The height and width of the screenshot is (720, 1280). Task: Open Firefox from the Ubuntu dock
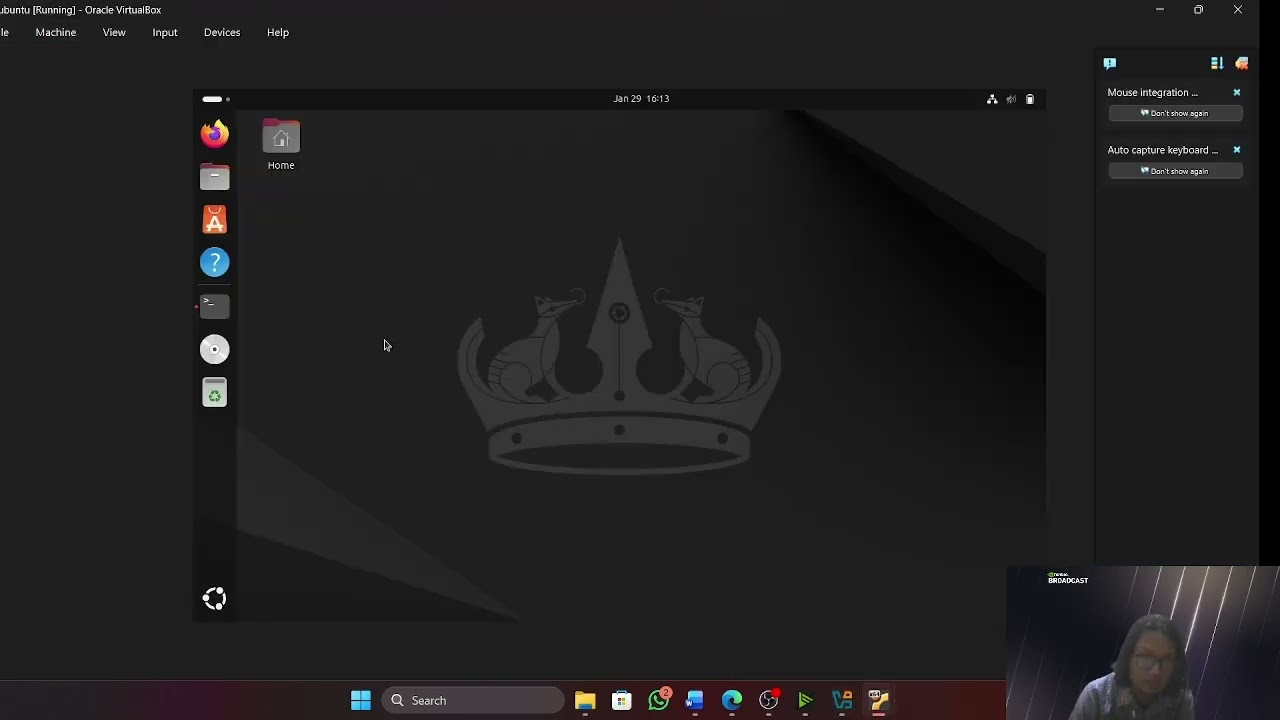[x=215, y=134]
